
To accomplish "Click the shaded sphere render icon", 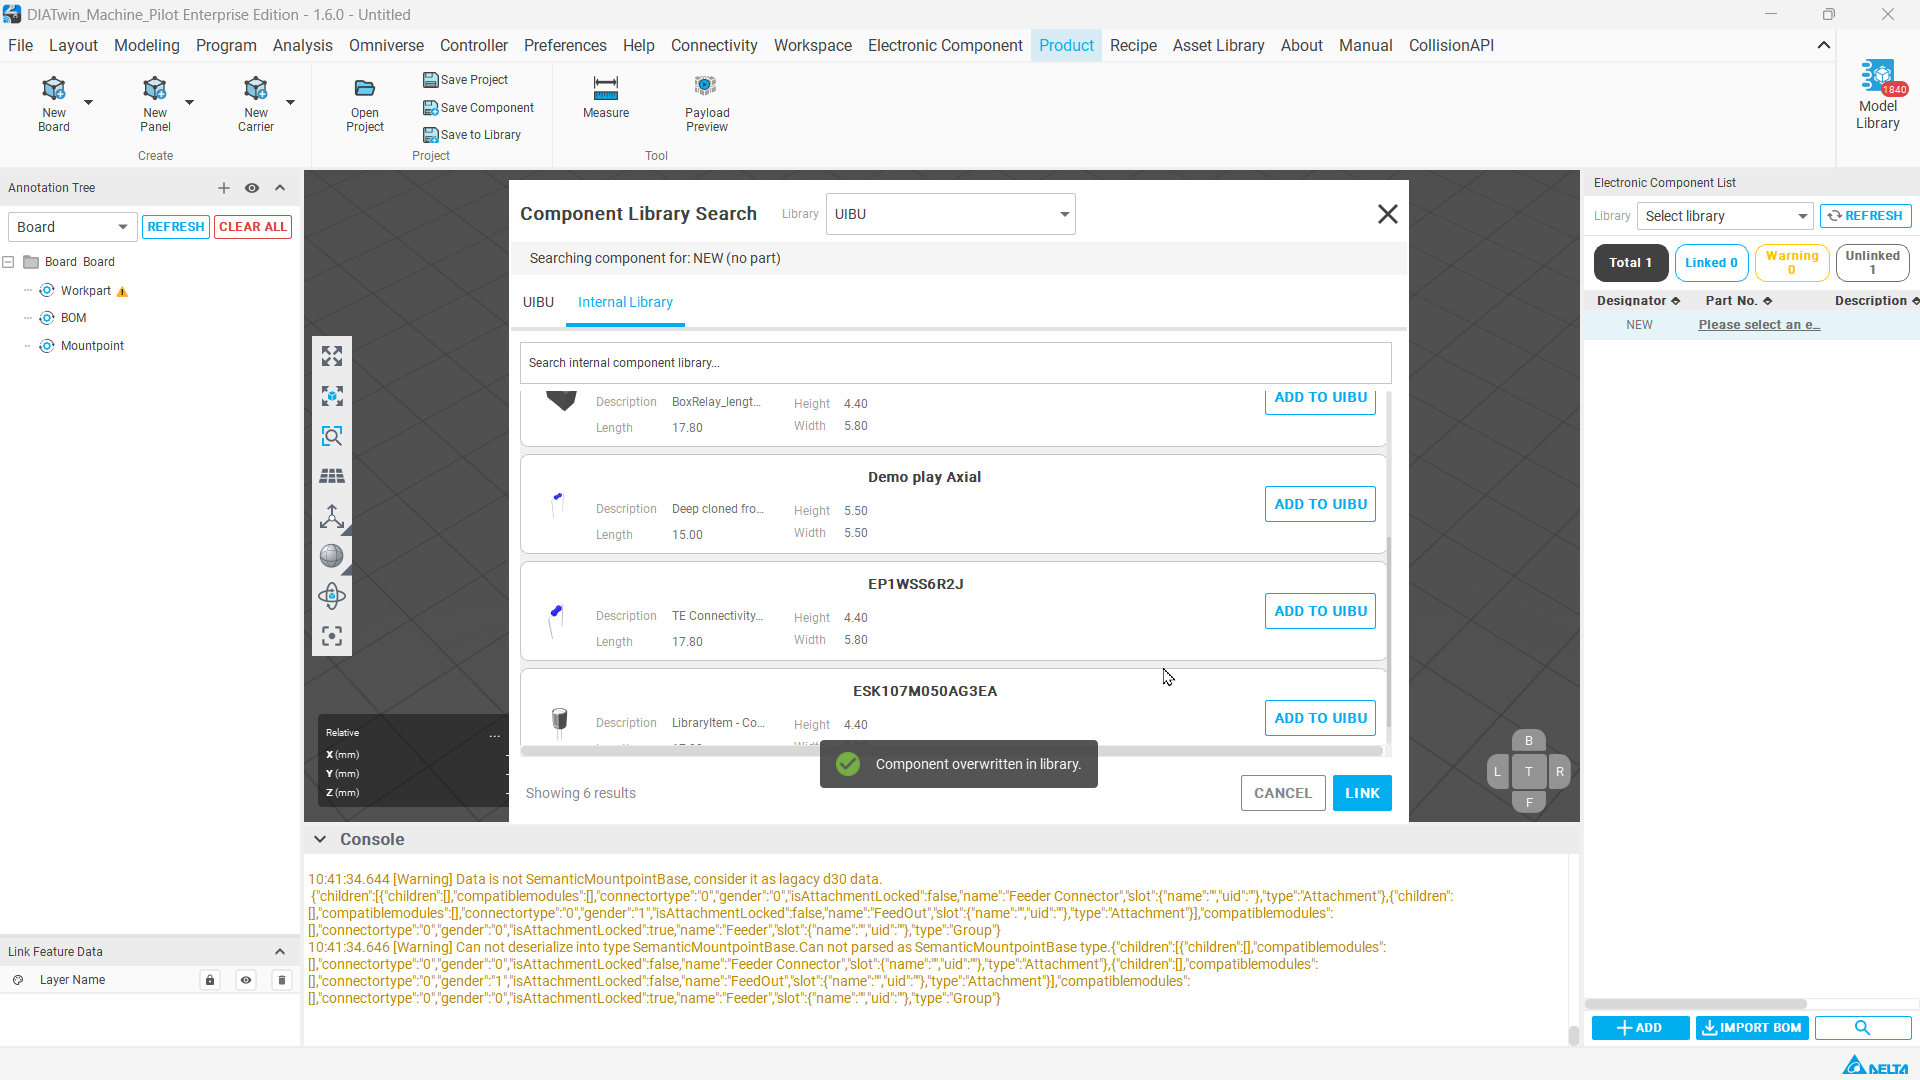I will (332, 556).
